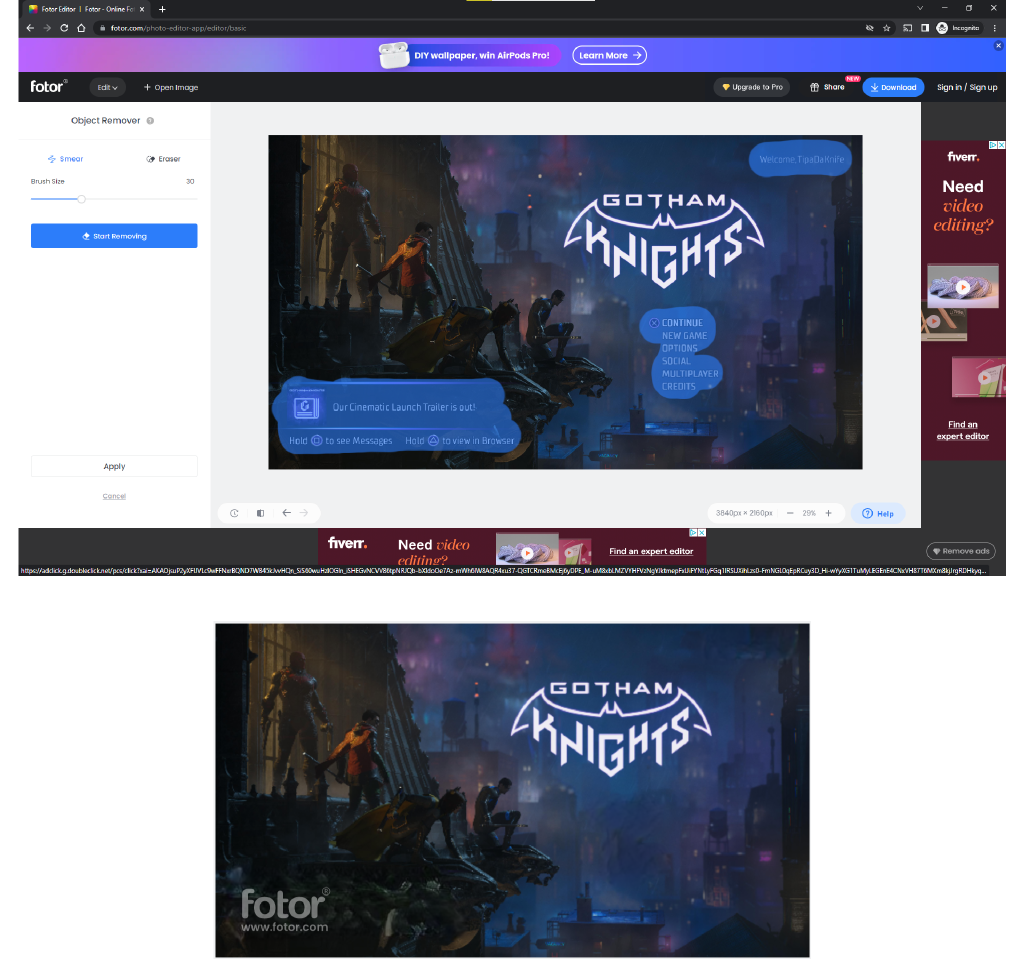Click the tab search chevron in title bar

[x=920, y=8]
